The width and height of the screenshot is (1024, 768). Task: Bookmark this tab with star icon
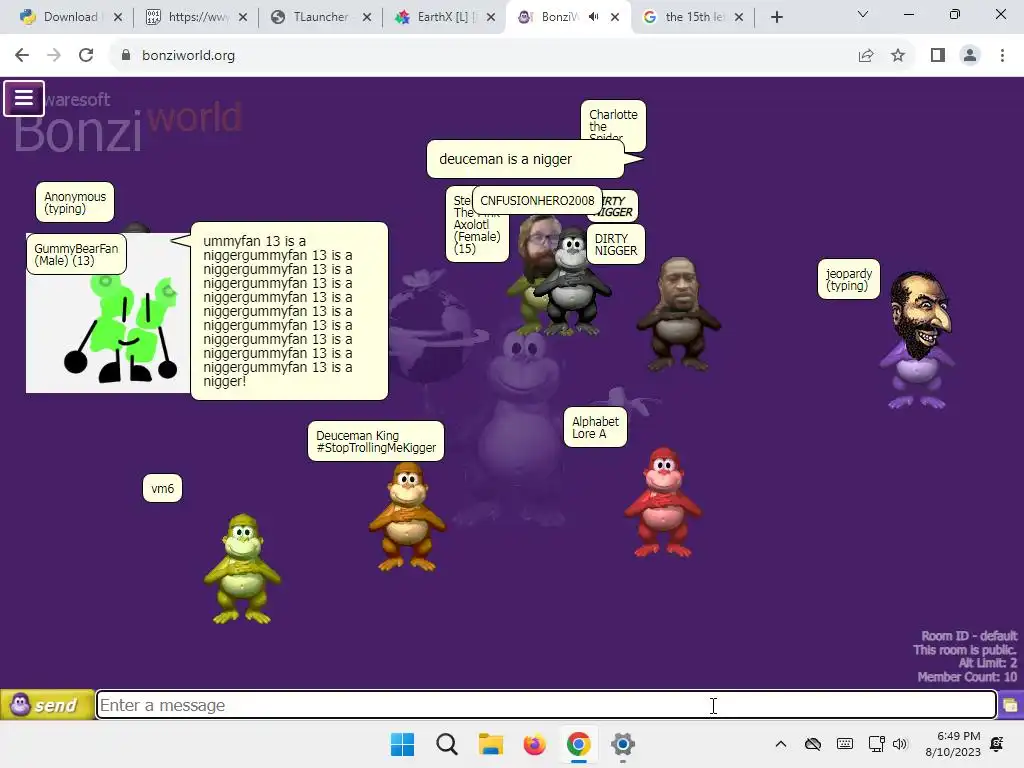coord(898,56)
